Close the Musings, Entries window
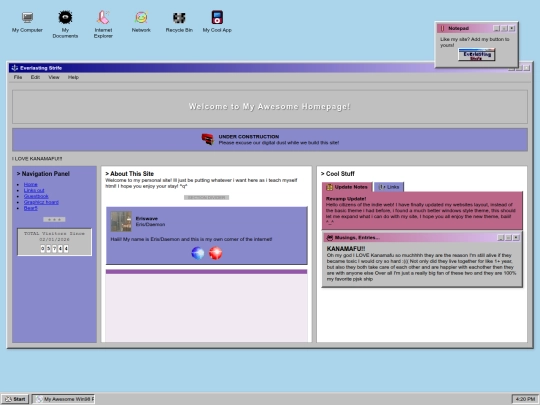 pyautogui.click(x=516, y=238)
